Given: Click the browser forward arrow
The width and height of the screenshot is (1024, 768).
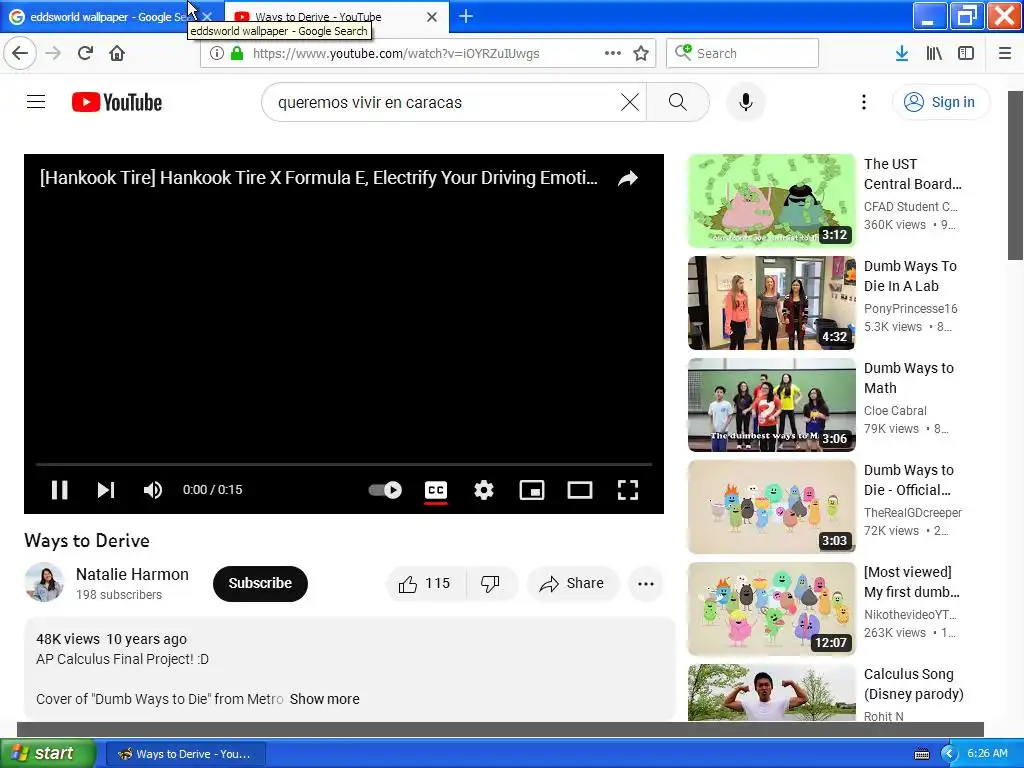Looking at the screenshot, I should (x=53, y=53).
